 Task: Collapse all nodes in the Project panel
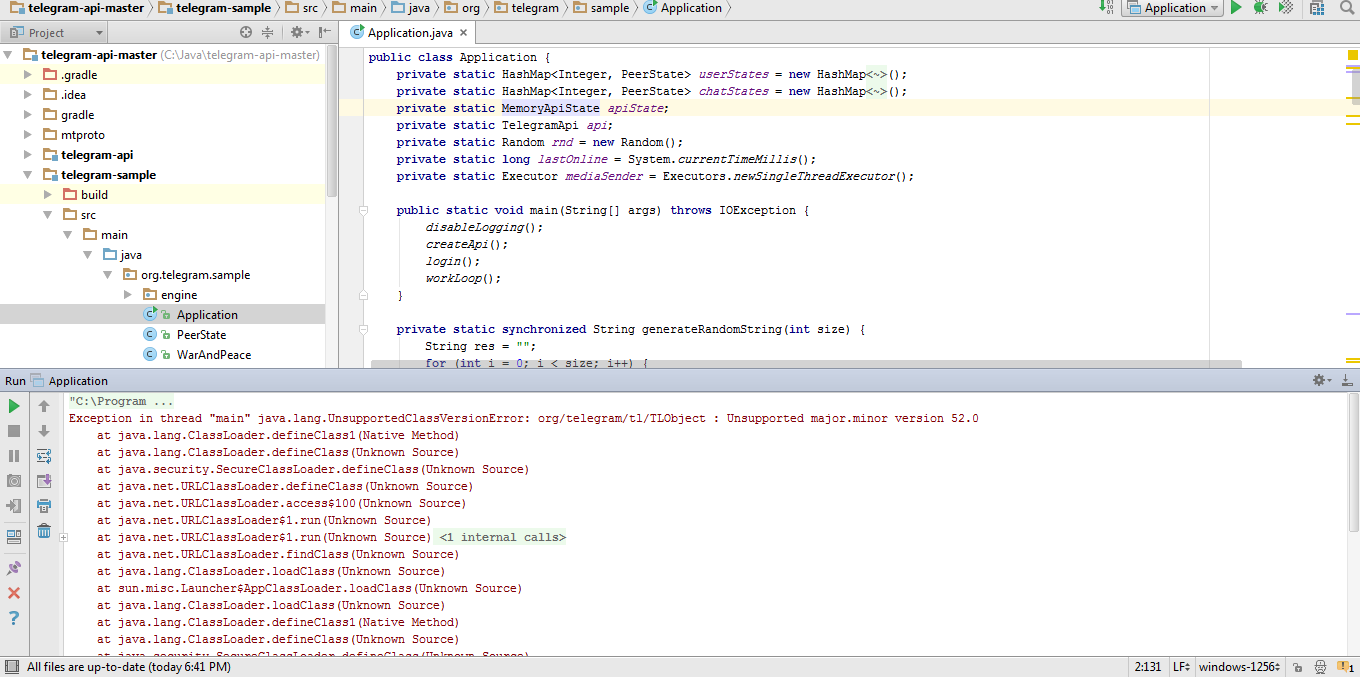268,33
